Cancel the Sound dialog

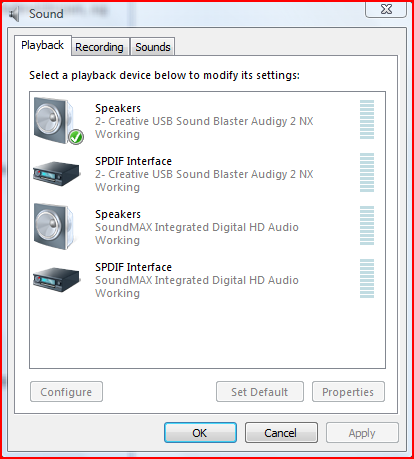(x=281, y=433)
